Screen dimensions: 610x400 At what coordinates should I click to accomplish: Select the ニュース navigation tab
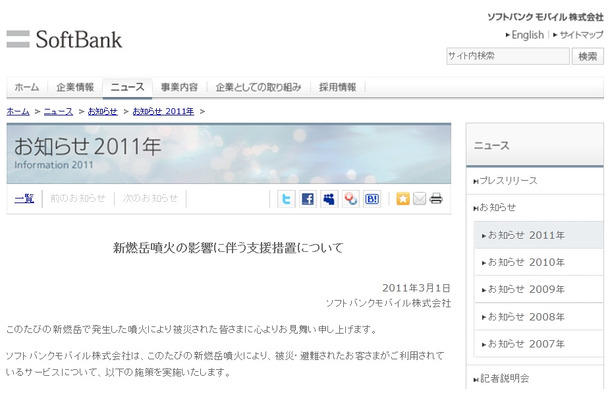tap(127, 87)
